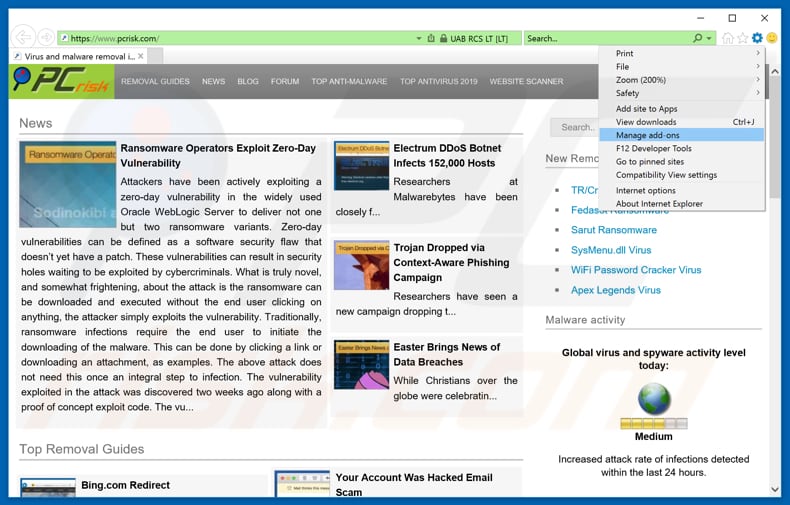The height and width of the screenshot is (505, 790).
Task: Expand the Safety submenu
Action: 682,93
